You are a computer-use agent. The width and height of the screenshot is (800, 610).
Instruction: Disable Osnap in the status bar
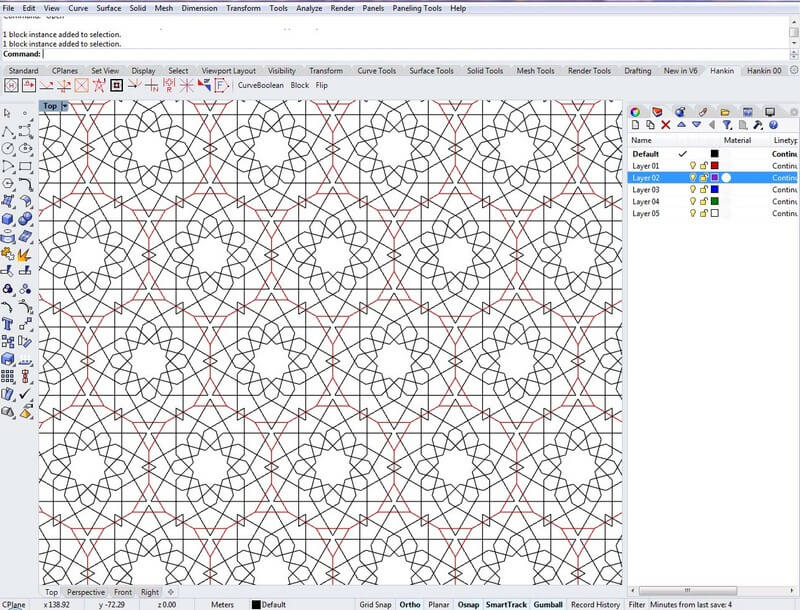pos(467,604)
